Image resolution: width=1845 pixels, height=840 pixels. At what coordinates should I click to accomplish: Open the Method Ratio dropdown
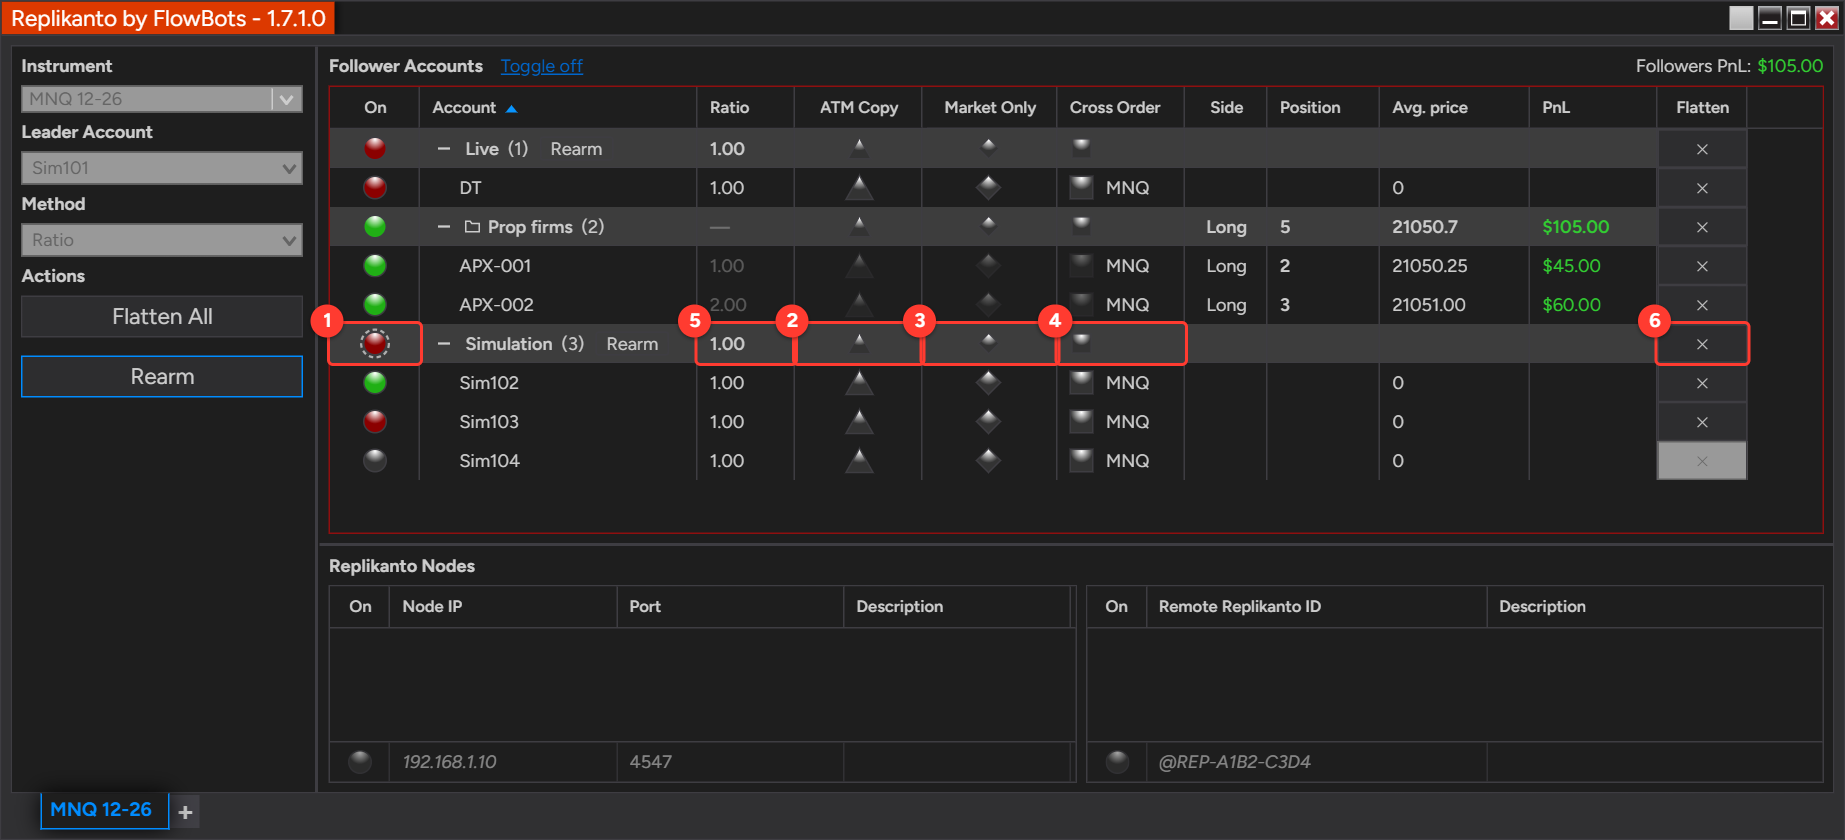pyautogui.click(x=162, y=240)
